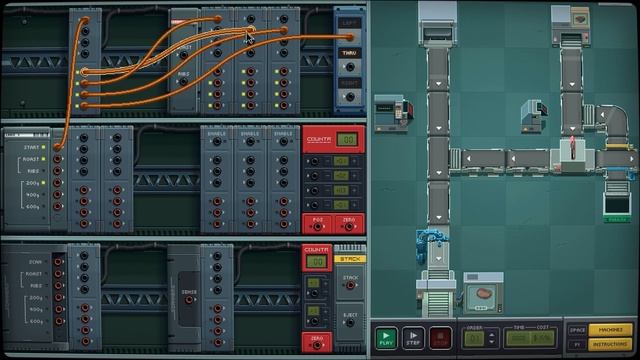Image resolution: width=640 pixels, height=360 pixels.
Task: Halt the simulation with the red STOP button
Action: (x=440, y=338)
